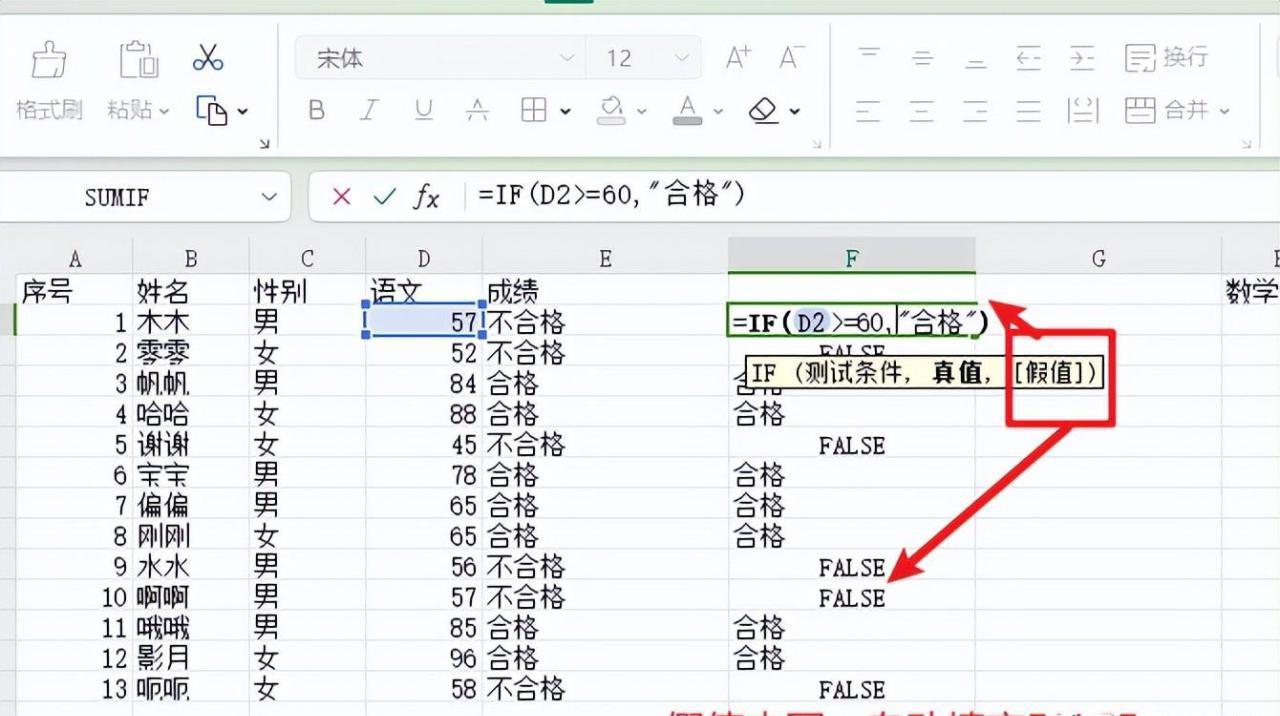Align text to vertical middle
Viewport: 1280px width, 716px height.
point(923,58)
